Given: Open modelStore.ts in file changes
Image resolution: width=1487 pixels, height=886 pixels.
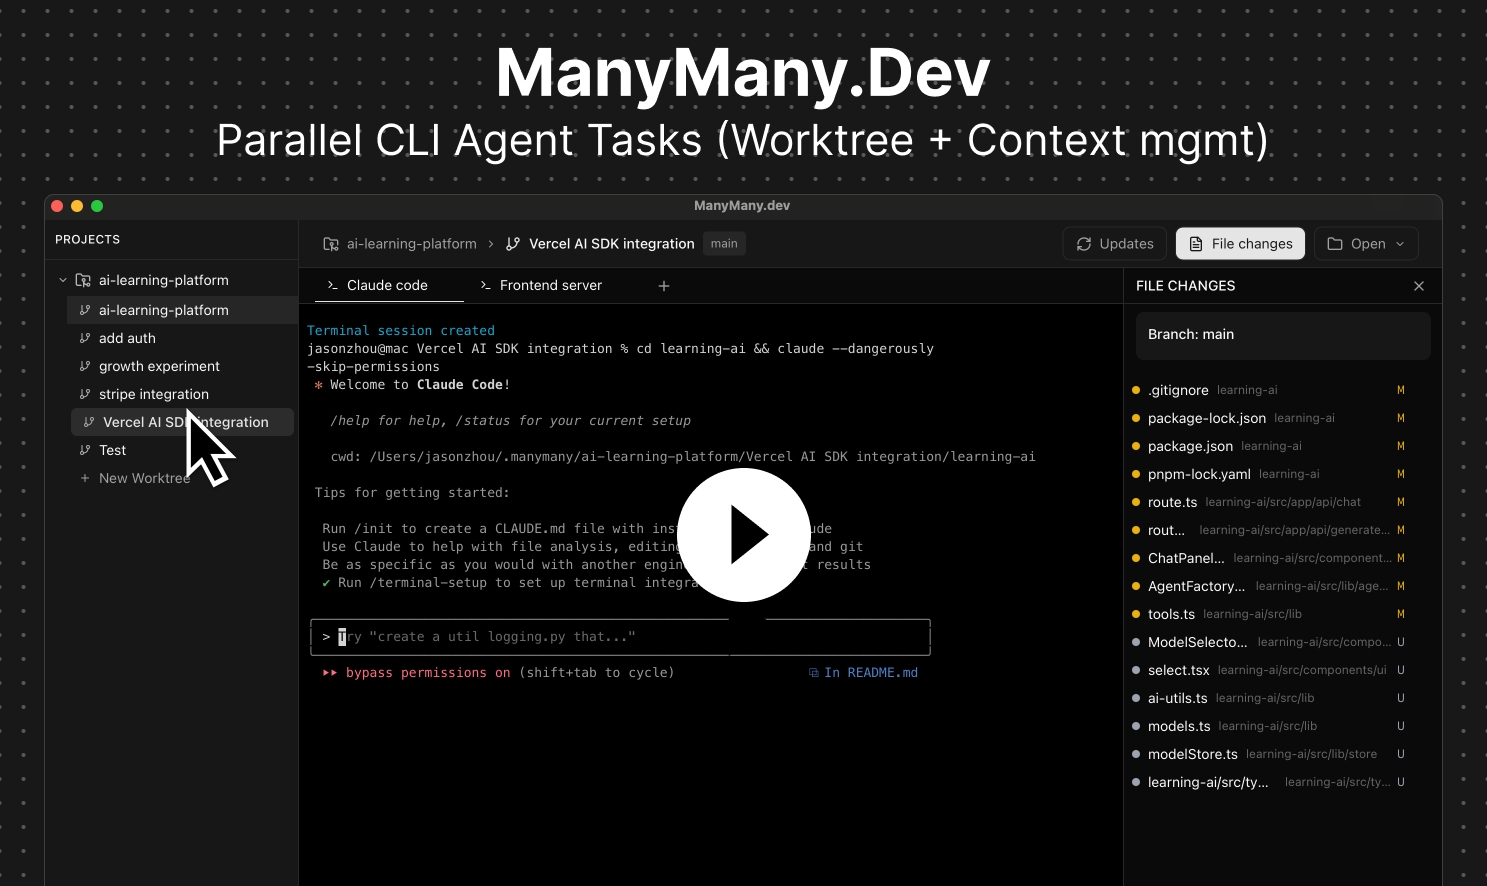Looking at the screenshot, I should (x=1270, y=754).
